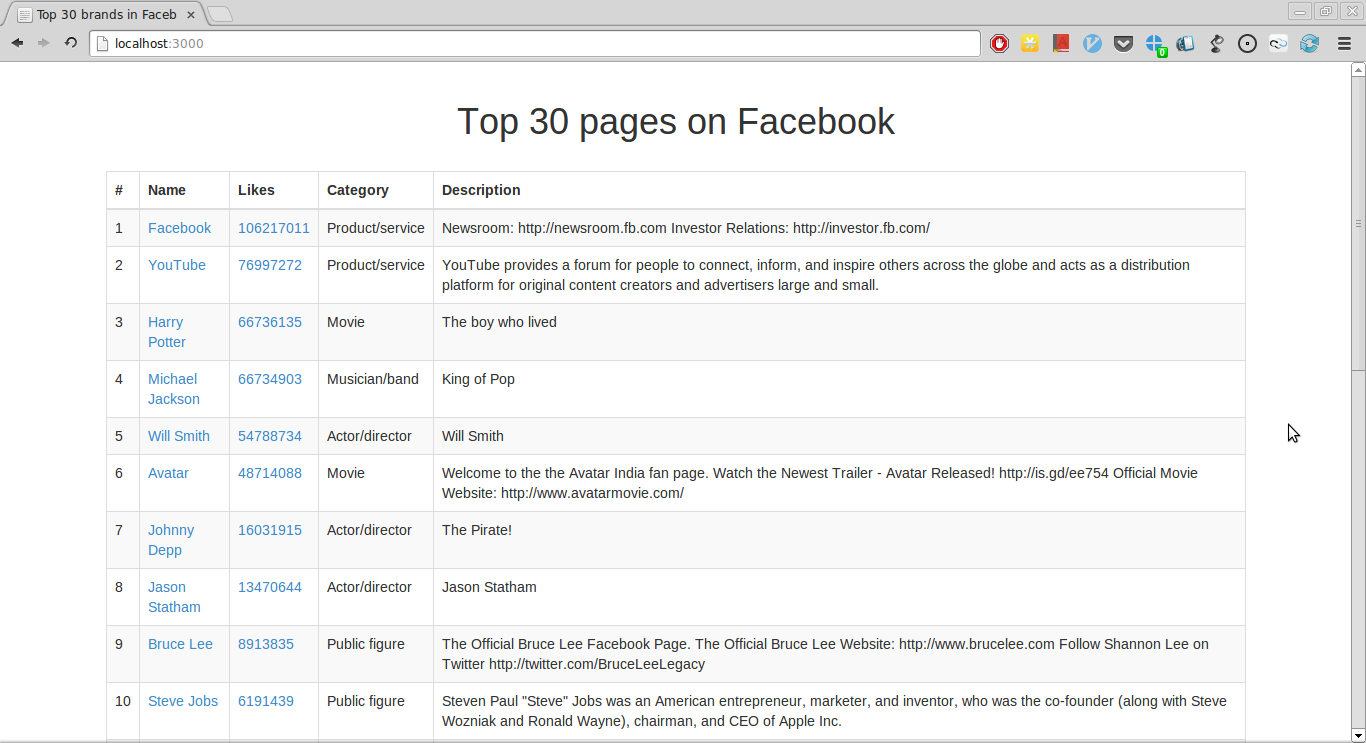Viewport: 1366px width, 743px height.
Task: Reload the page with the refresh icon
Action: [x=71, y=43]
